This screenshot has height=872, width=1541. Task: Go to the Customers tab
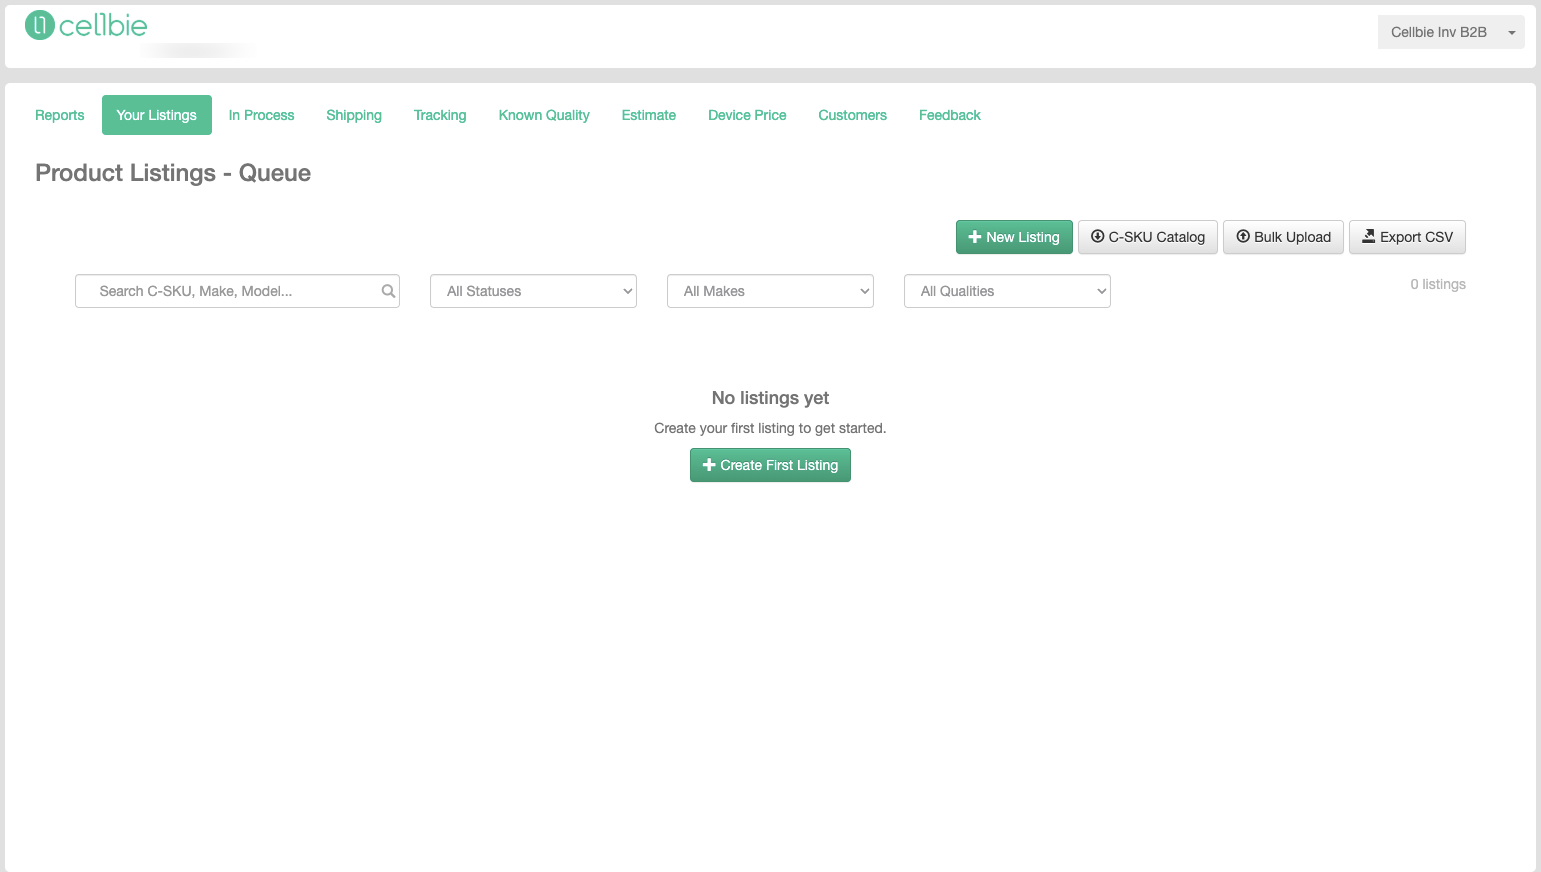click(853, 115)
